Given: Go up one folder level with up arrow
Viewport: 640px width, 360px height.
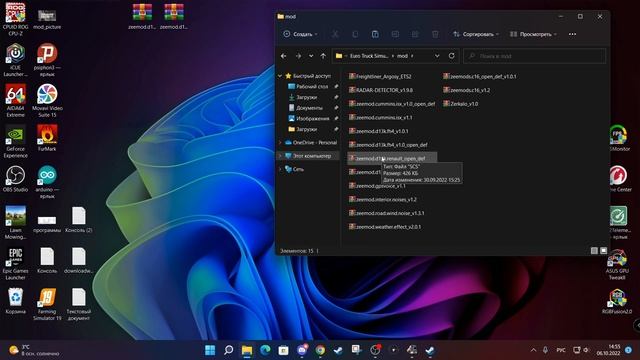Looking at the screenshot, I should (x=323, y=56).
